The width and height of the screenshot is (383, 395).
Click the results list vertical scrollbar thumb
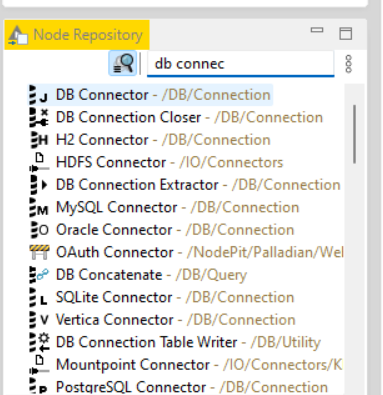pos(355,134)
